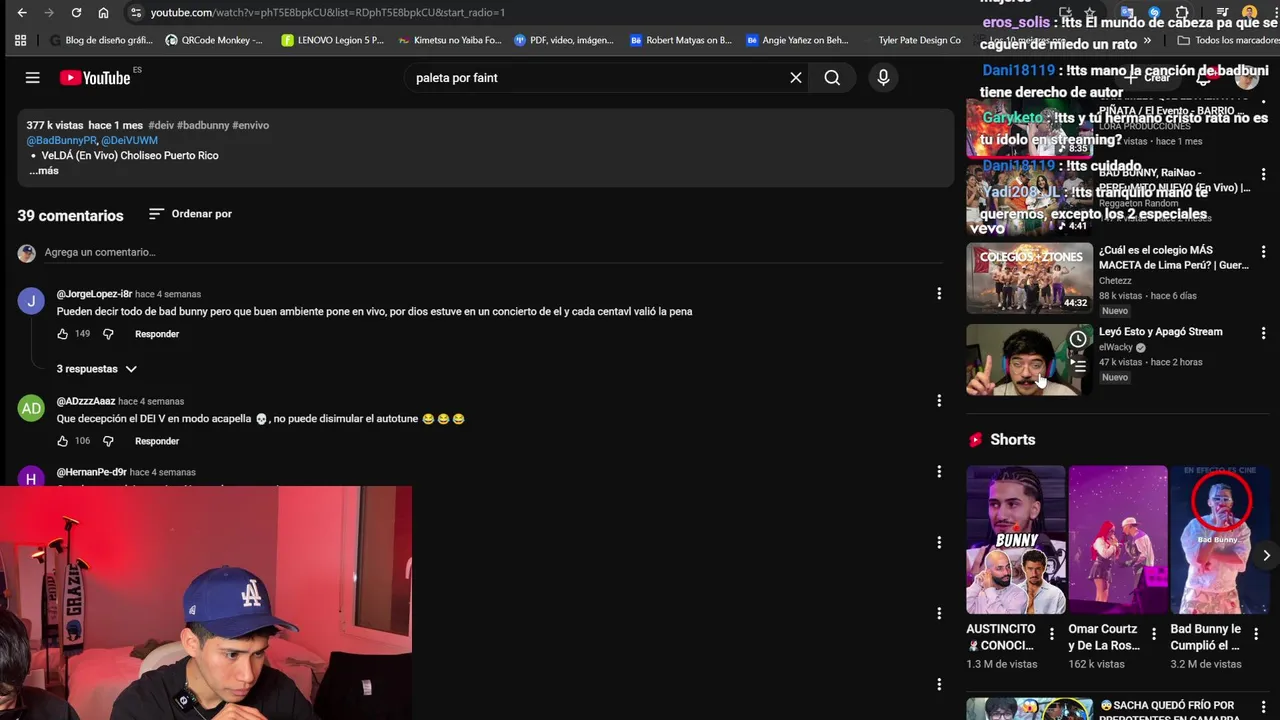This screenshot has height=720, width=1280.
Task: Open the @DeiVUWM channel link
Action: 129,141
